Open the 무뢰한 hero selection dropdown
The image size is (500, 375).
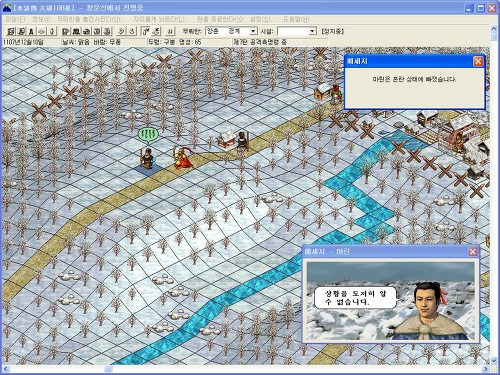click(254, 31)
